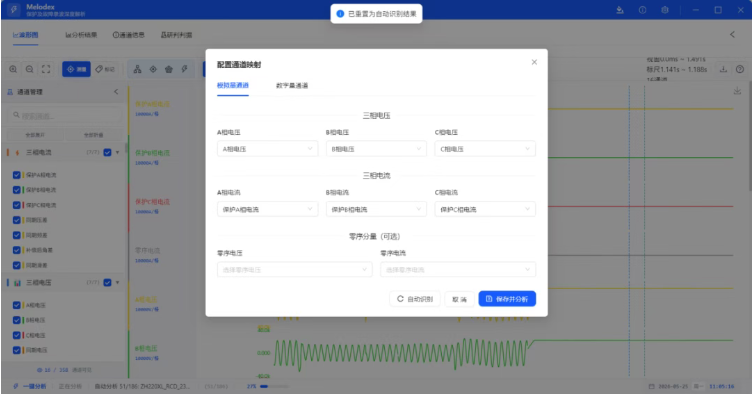Open the A相电流 dropdown showing 保护A相电流
The width and height of the screenshot is (753, 395).
(267, 209)
